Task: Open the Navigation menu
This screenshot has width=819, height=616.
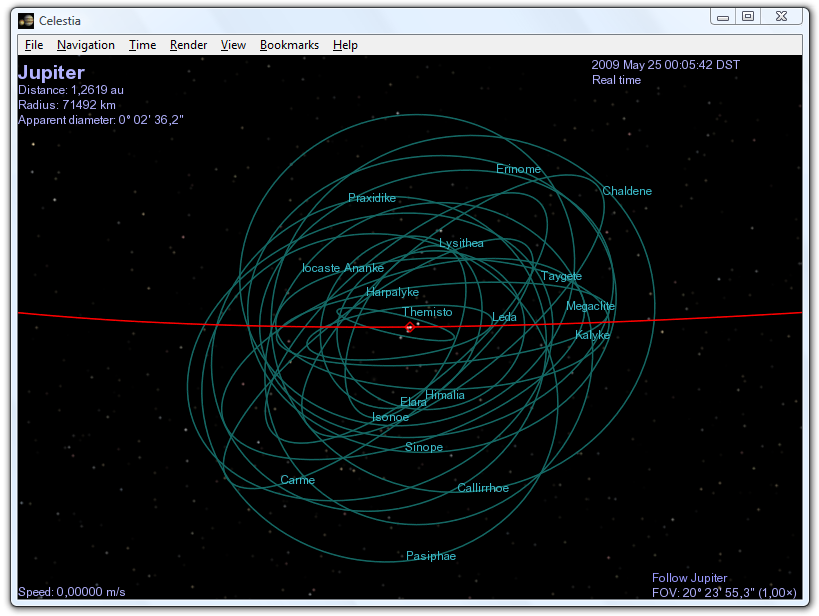Action: click(86, 45)
